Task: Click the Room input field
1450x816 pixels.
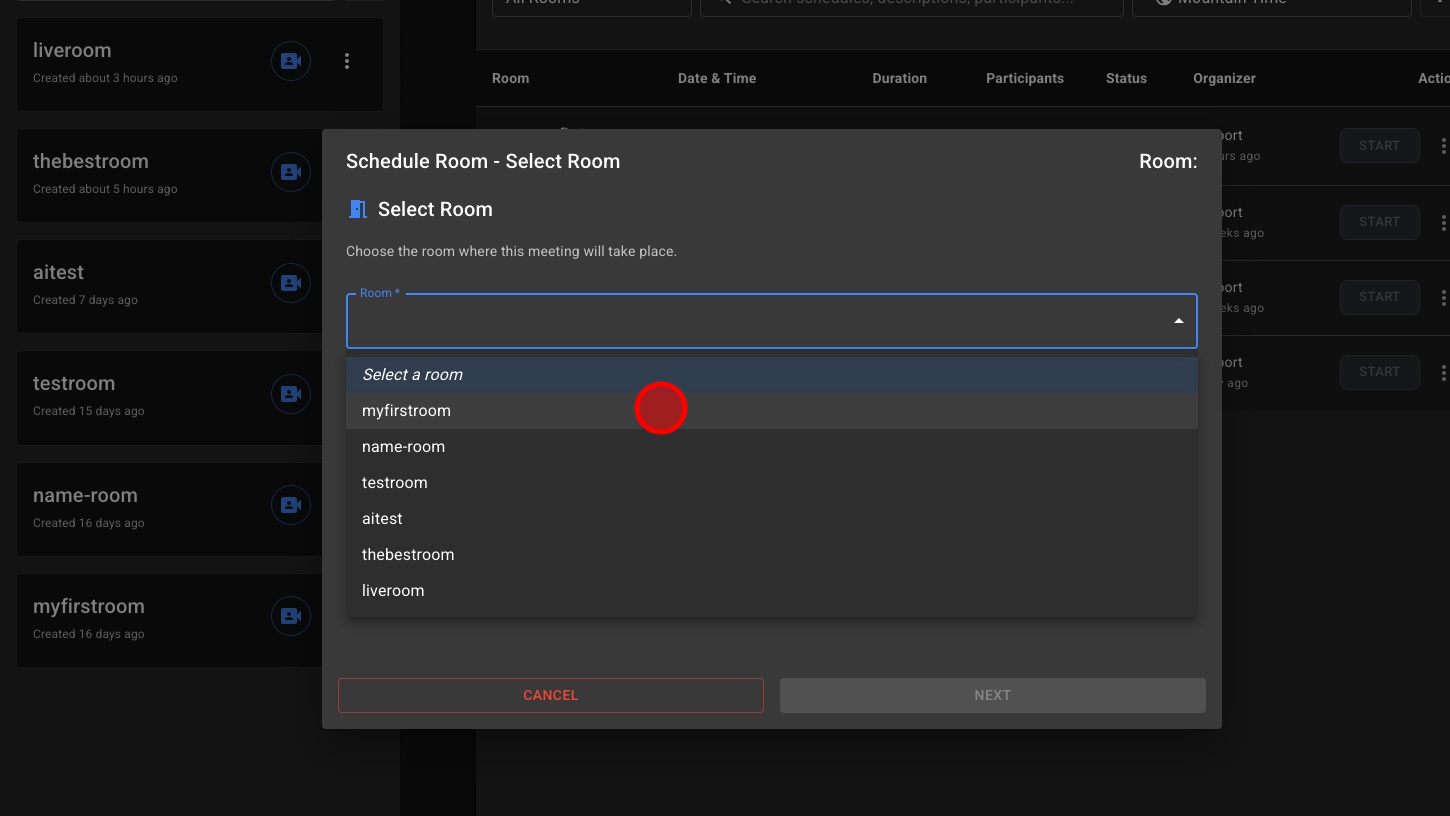Action: click(x=750, y=322)
